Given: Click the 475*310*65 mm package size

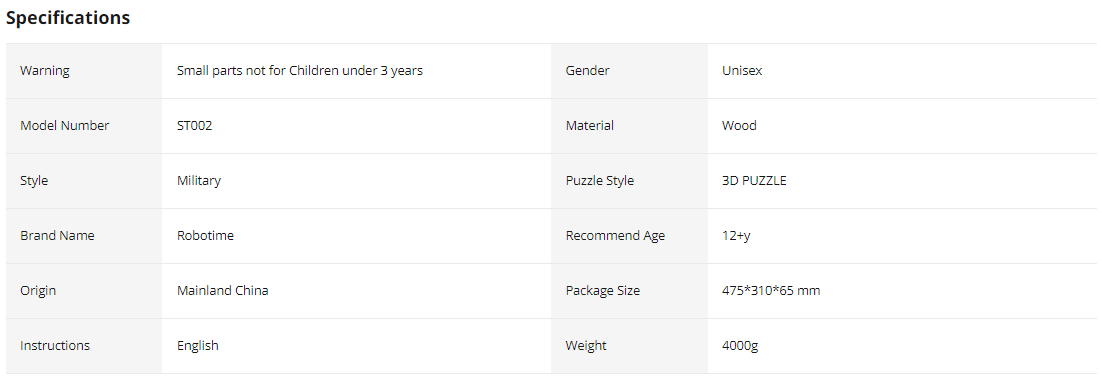Looking at the screenshot, I should click(771, 290).
